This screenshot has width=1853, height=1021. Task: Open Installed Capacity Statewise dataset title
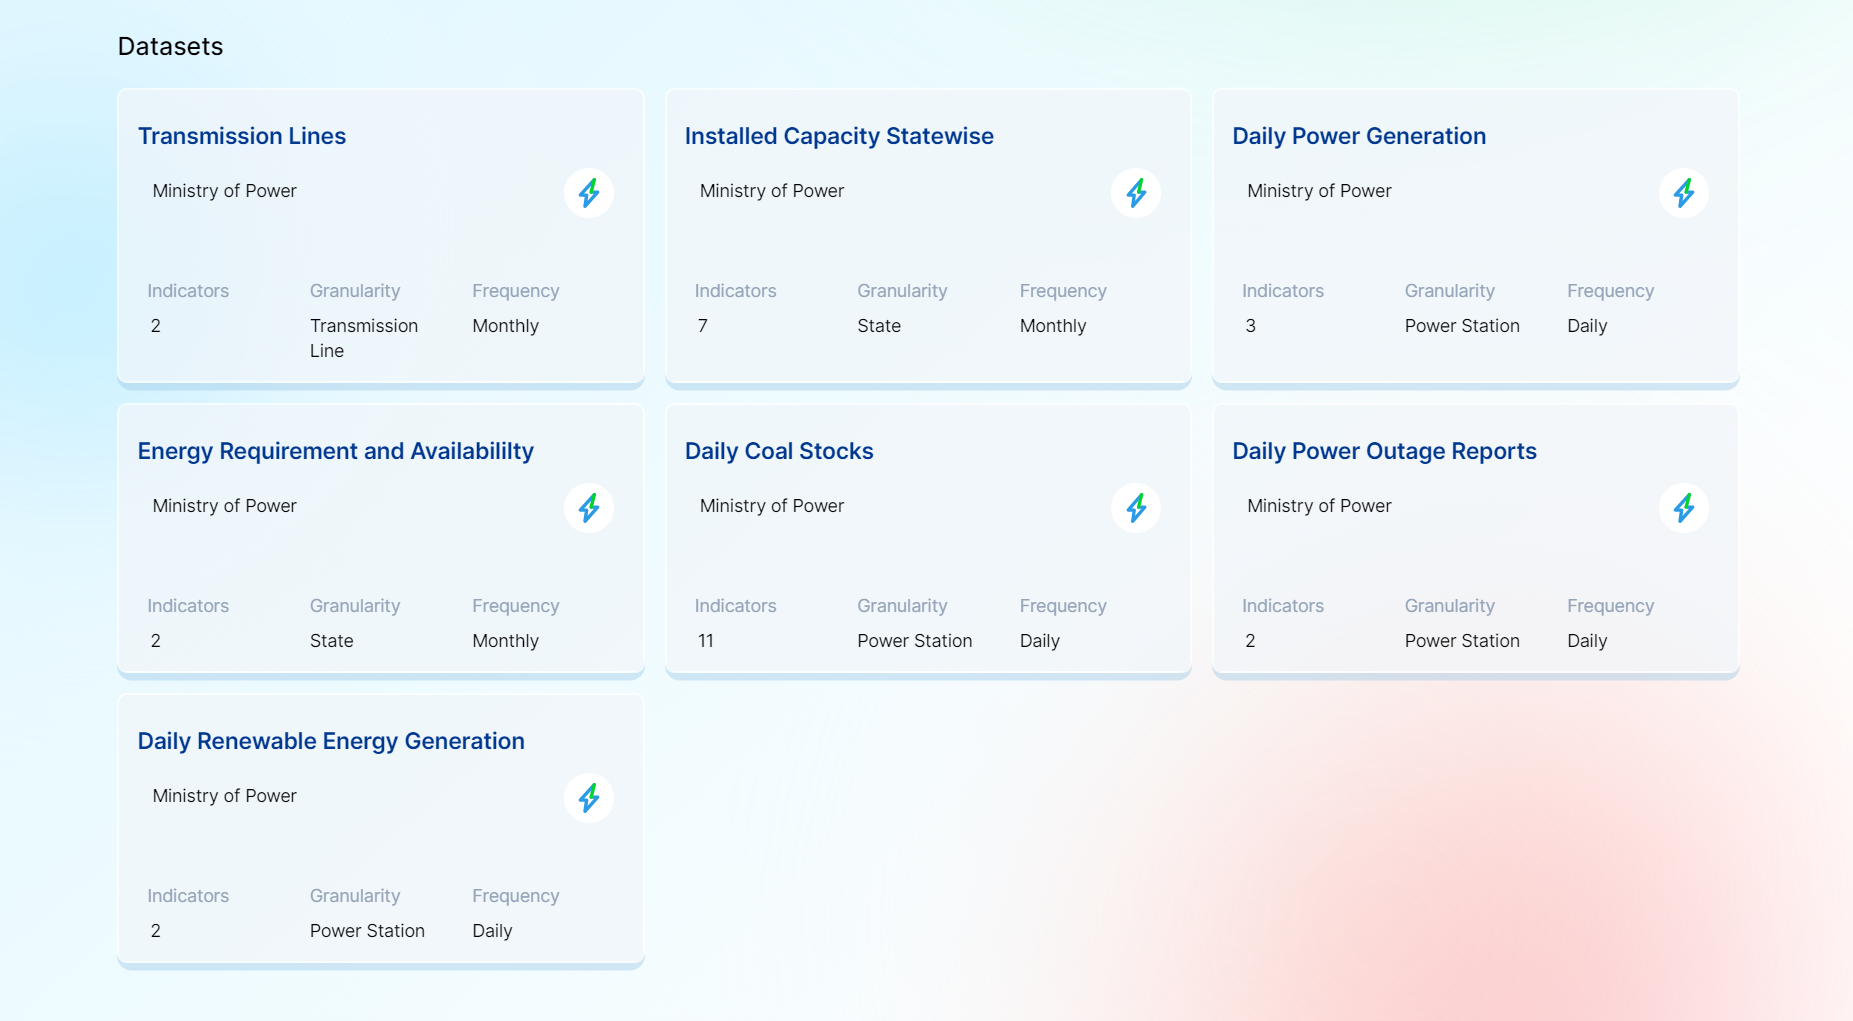pos(838,136)
